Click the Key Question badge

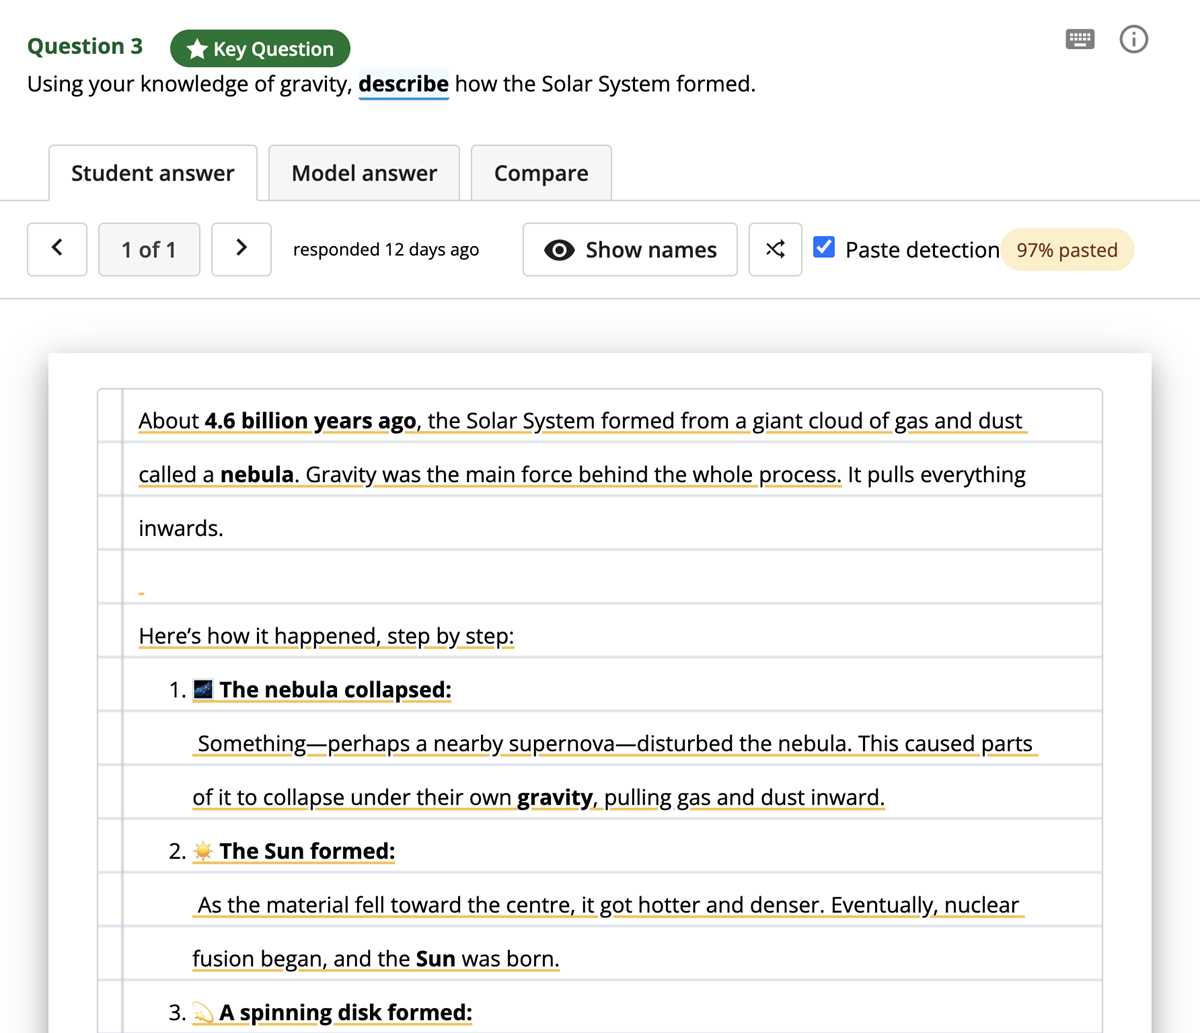[x=260, y=49]
